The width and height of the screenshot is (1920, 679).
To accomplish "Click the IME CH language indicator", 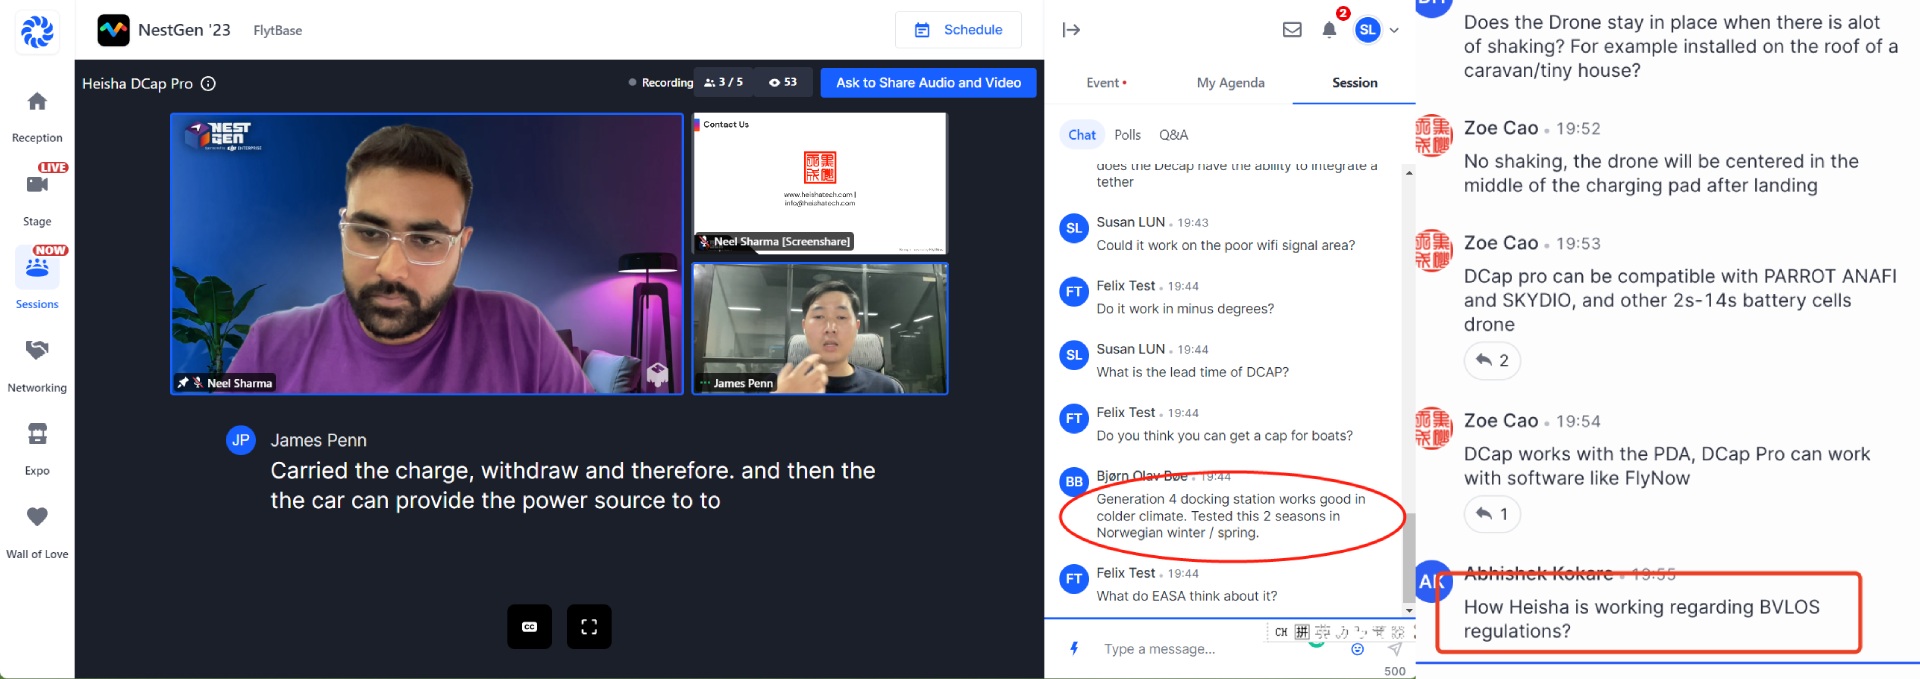I will 1281,632.
